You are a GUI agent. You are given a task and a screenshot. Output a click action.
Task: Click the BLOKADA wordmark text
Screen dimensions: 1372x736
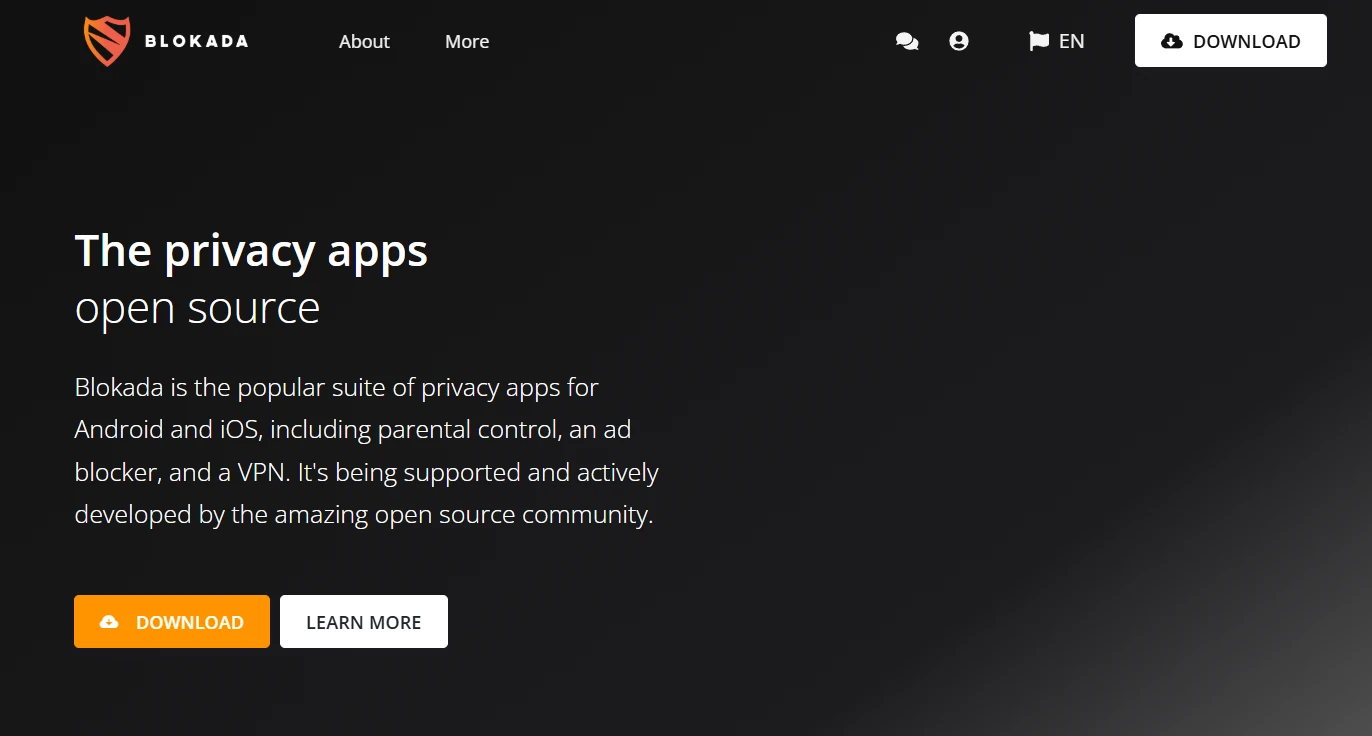coord(196,42)
